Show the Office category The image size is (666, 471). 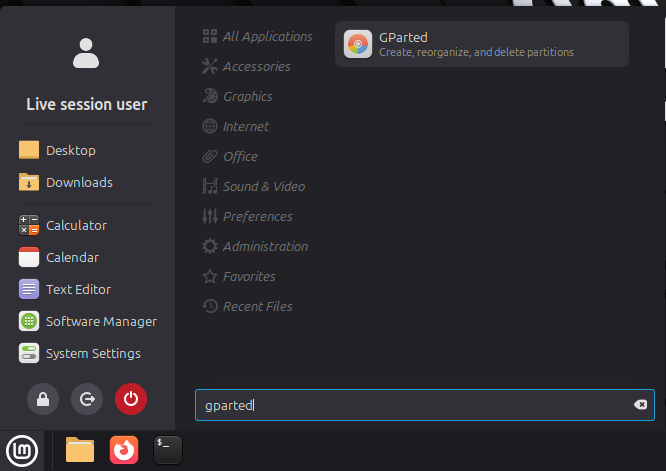coord(230,156)
